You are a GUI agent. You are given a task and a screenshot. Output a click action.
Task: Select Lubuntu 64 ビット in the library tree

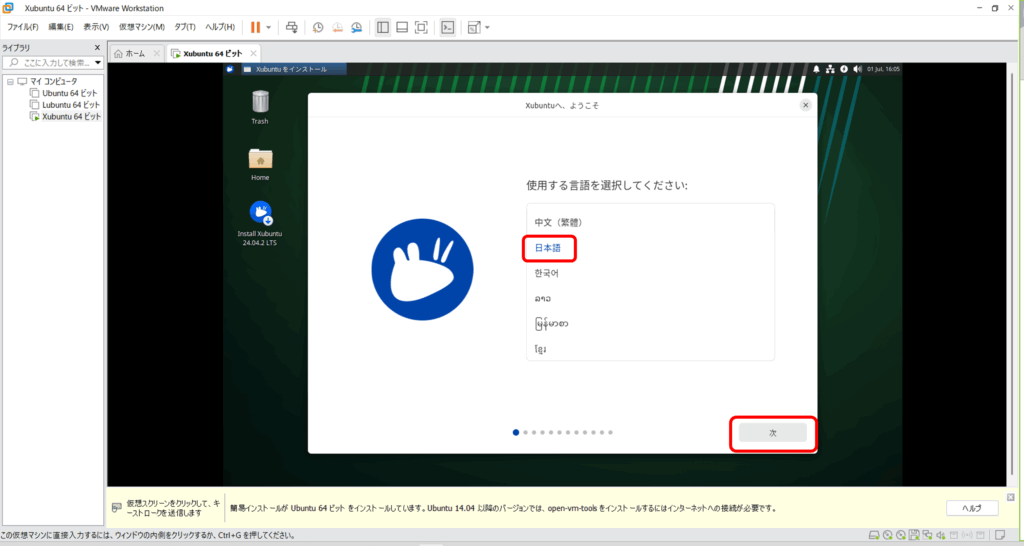pyautogui.click(x=70, y=105)
